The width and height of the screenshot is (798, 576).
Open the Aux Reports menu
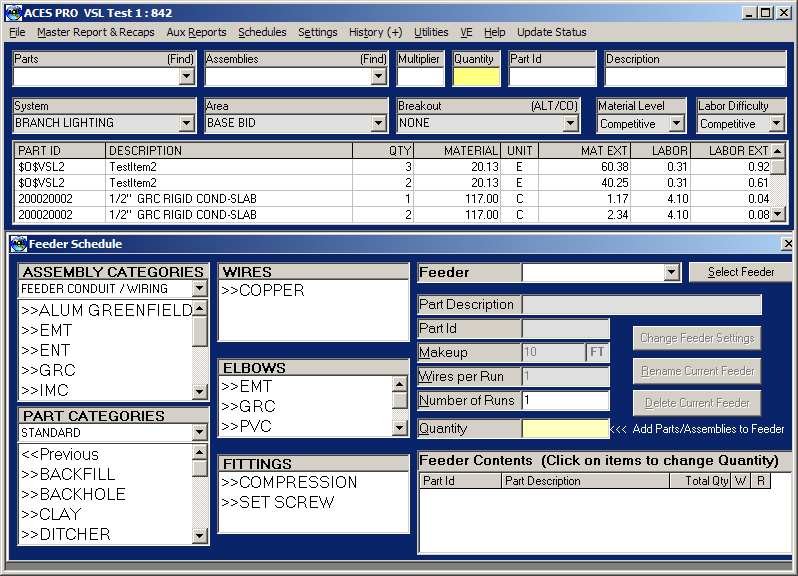point(196,32)
